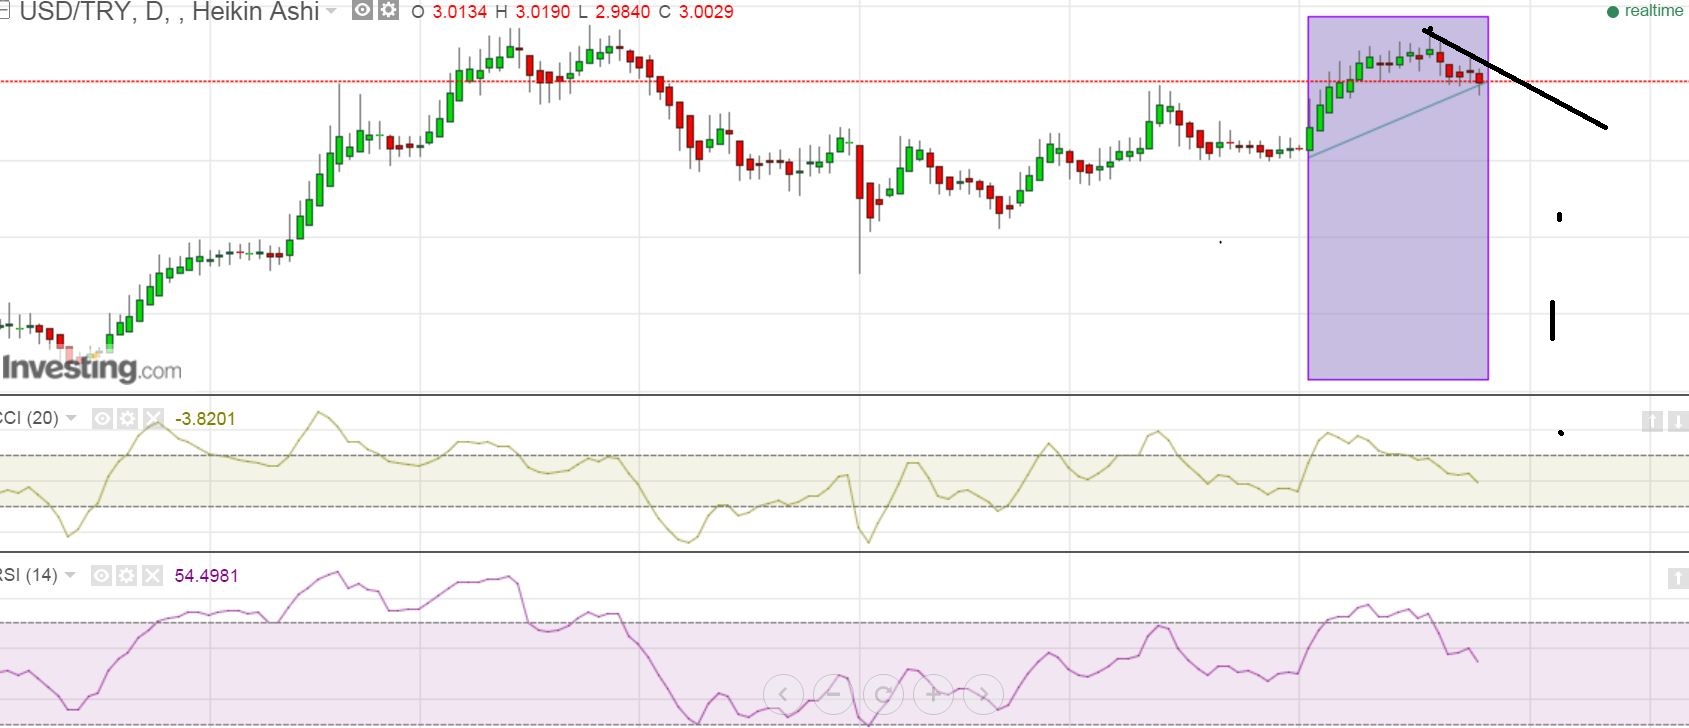This screenshot has width=1689, height=728.
Task: Pan chart left with the arrow control
Action: click(783, 694)
